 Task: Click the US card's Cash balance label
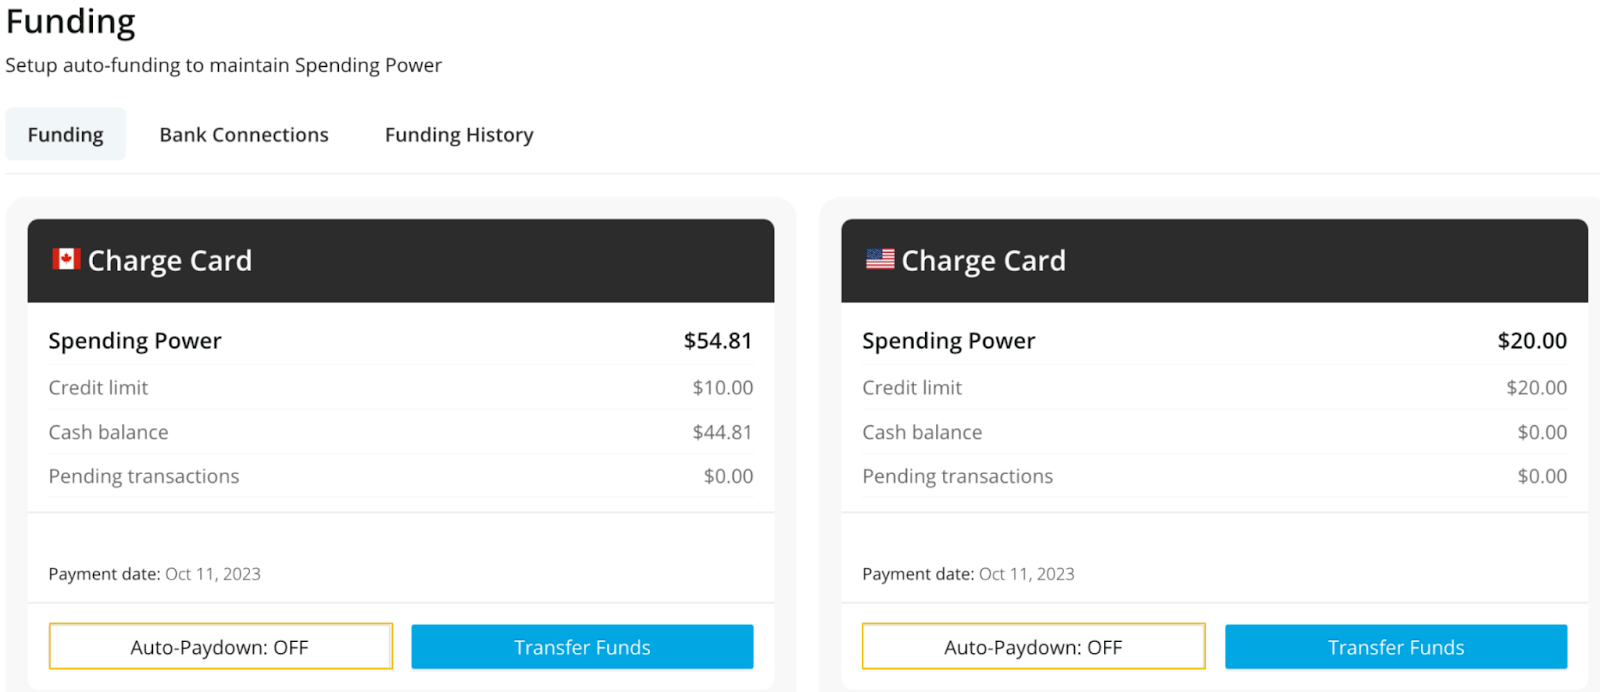pyautogui.click(x=922, y=432)
